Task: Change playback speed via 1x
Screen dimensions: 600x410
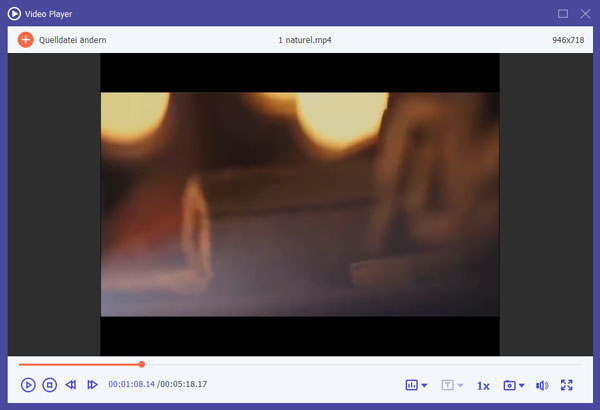Action: click(x=483, y=386)
